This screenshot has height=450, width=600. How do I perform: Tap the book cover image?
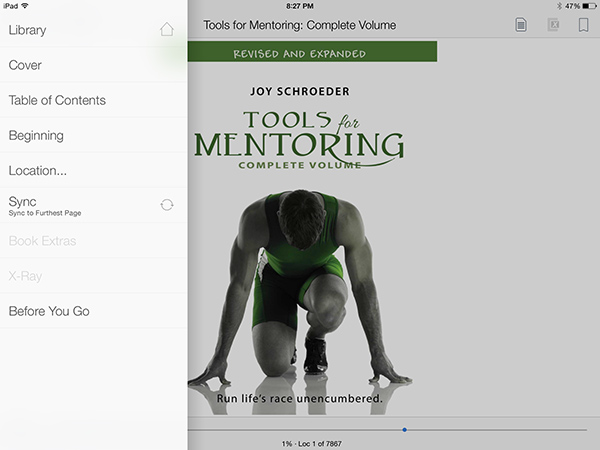pyautogui.click(x=312, y=228)
